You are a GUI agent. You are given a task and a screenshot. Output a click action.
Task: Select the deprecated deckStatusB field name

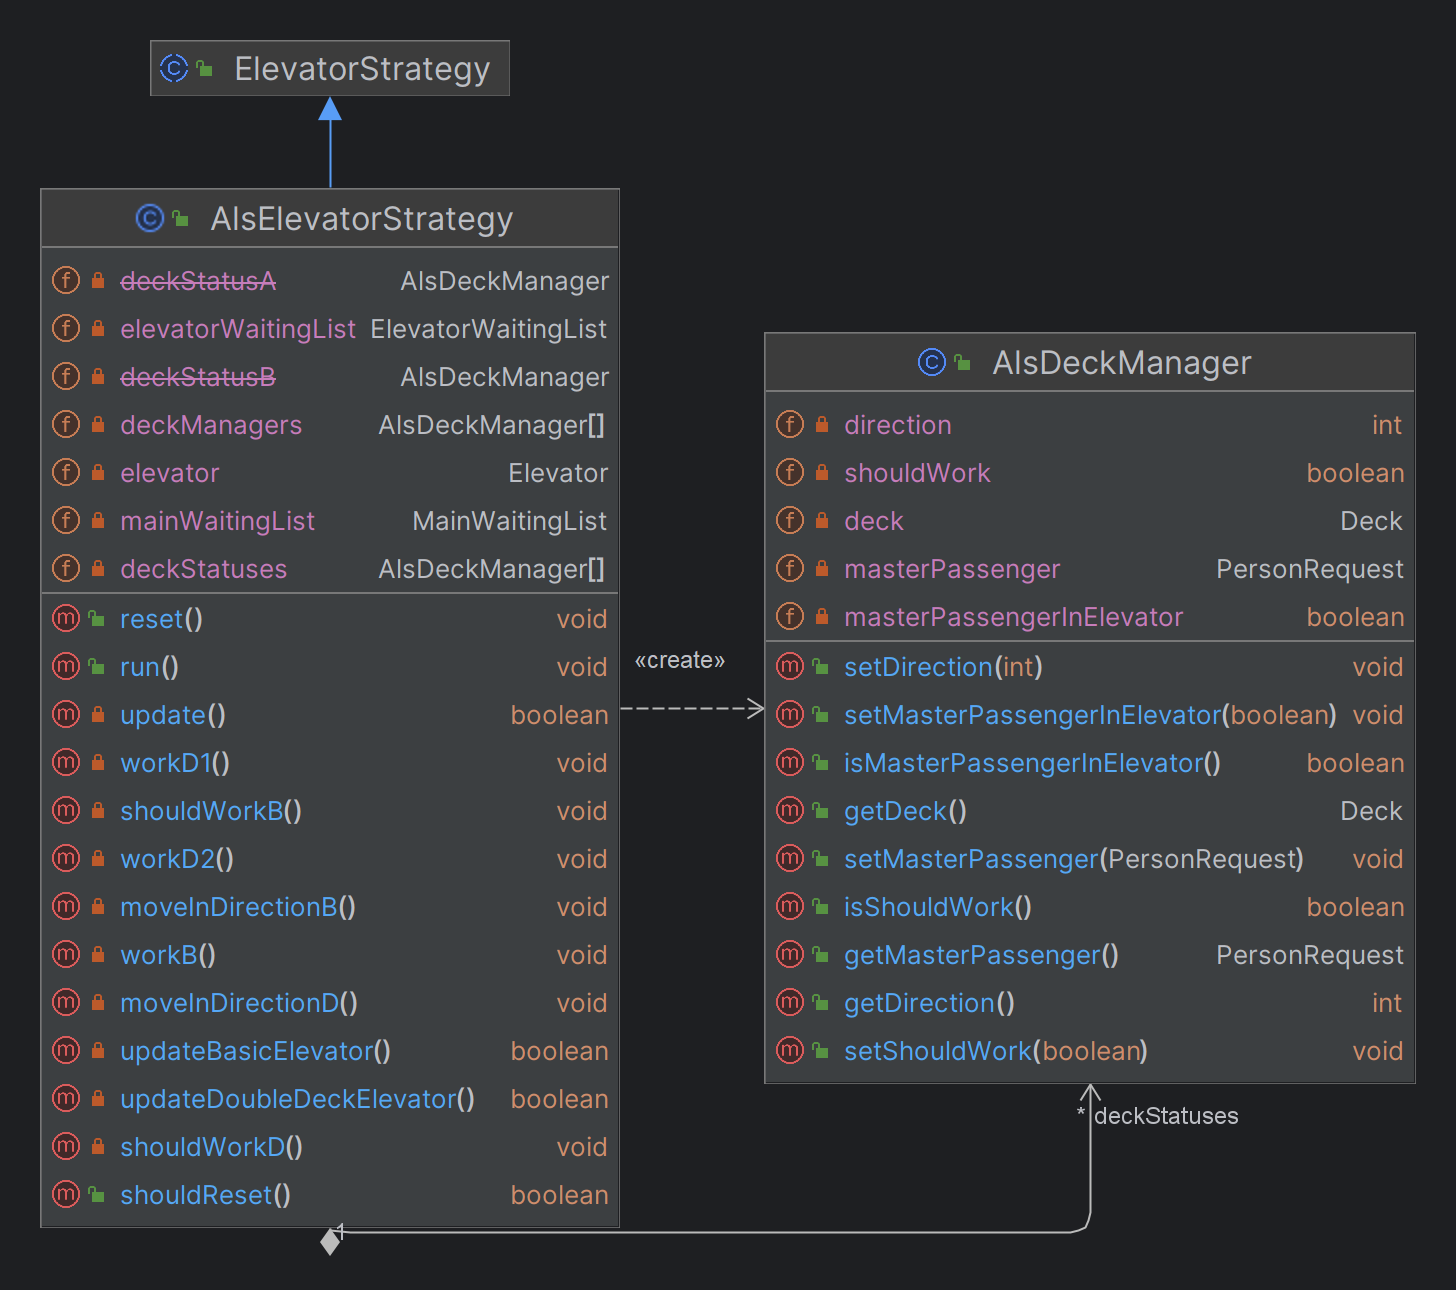[198, 377]
